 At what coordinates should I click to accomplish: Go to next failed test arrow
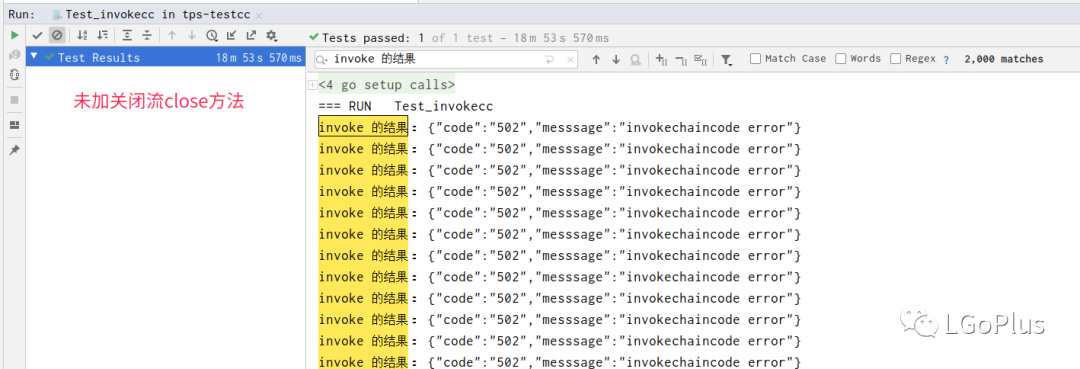[x=191, y=35]
